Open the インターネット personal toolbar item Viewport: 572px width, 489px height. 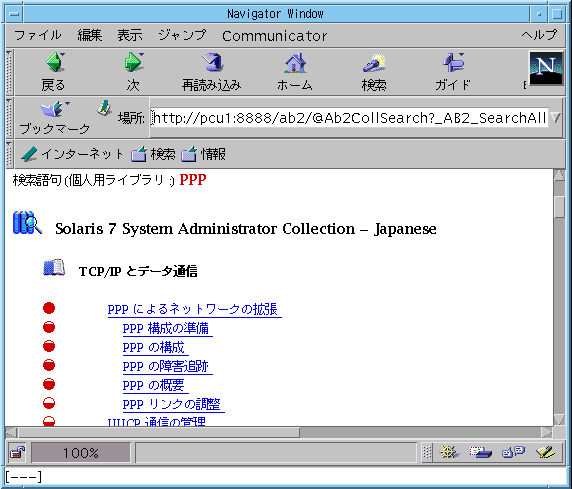point(72,154)
